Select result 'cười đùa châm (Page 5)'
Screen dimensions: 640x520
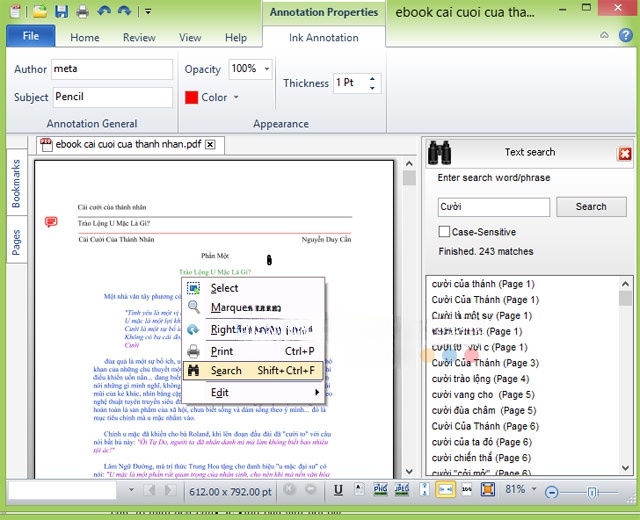pyautogui.click(x=484, y=410)
